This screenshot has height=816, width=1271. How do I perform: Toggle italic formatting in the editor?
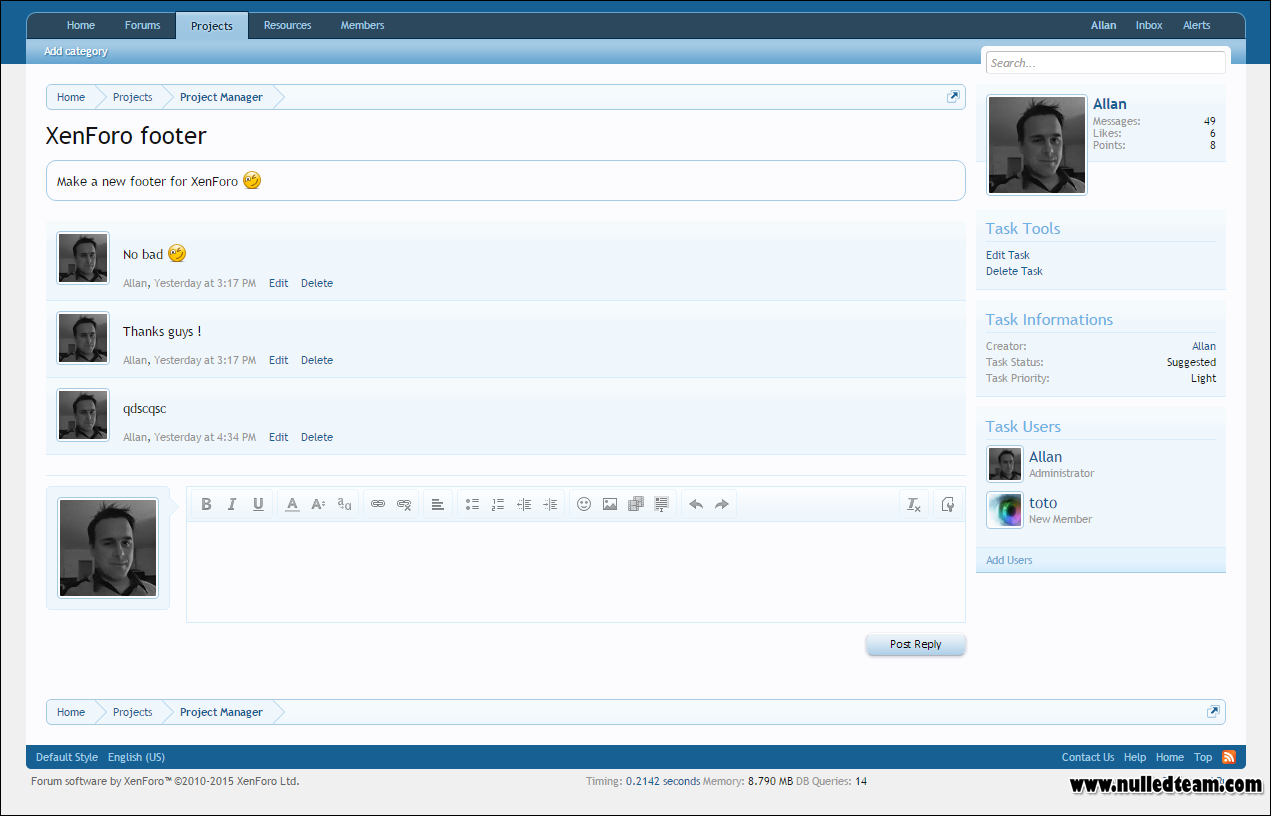point(232,504)
